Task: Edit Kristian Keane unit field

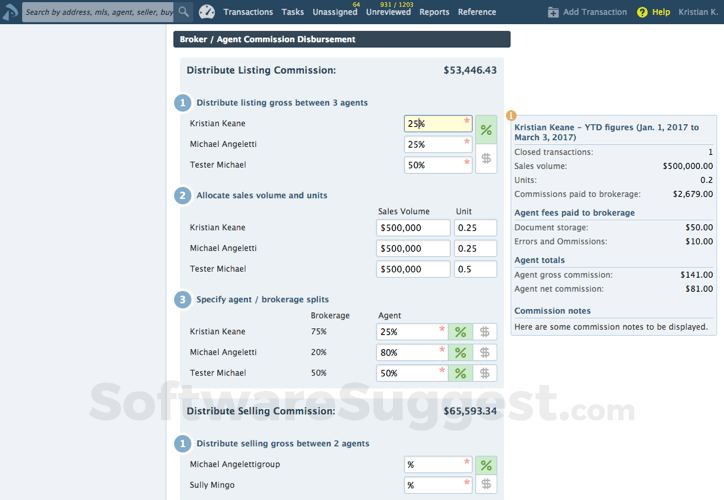Action: coord(475,228)
